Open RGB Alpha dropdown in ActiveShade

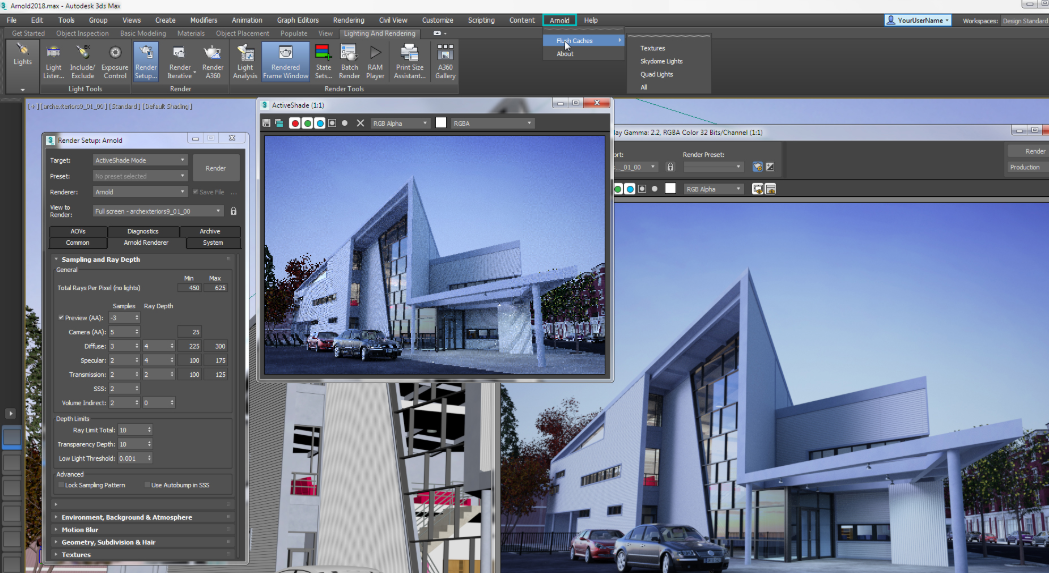point(400,123)
